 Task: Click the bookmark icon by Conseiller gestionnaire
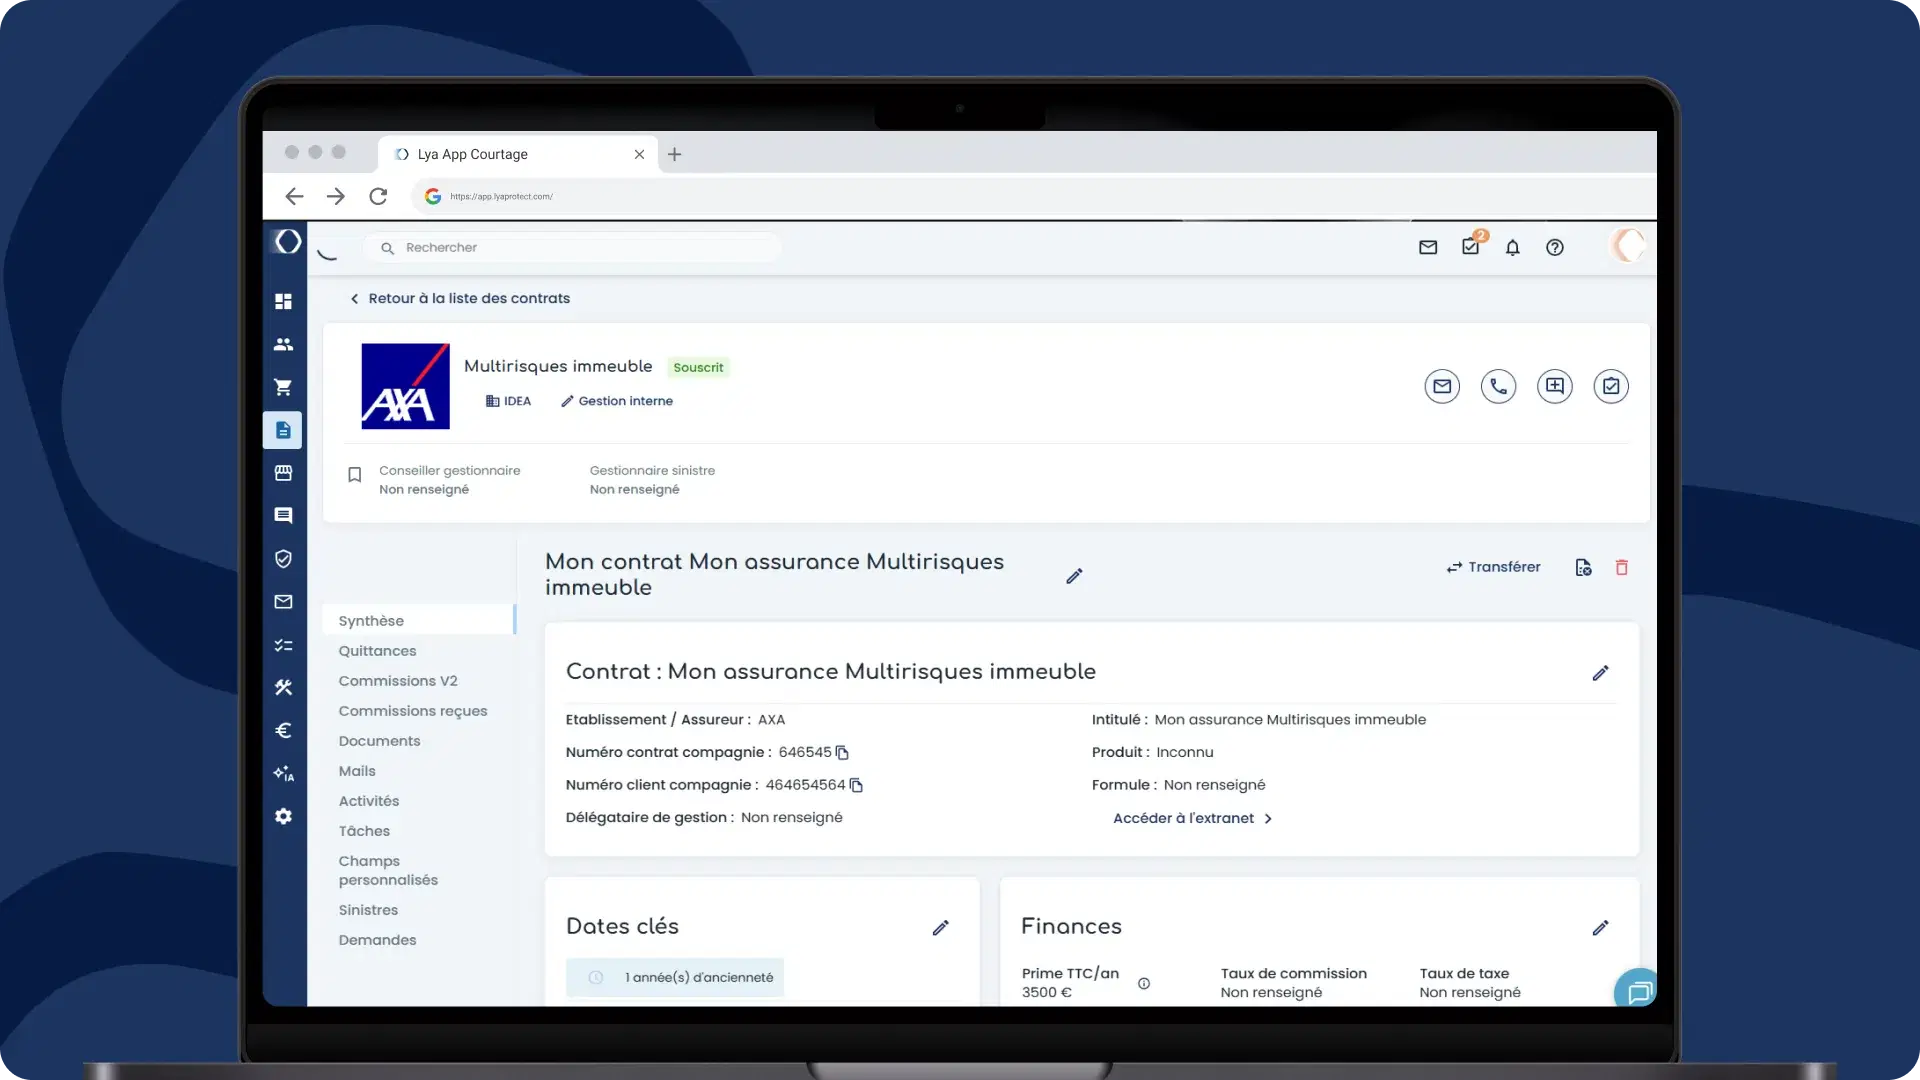pos(354,475)
